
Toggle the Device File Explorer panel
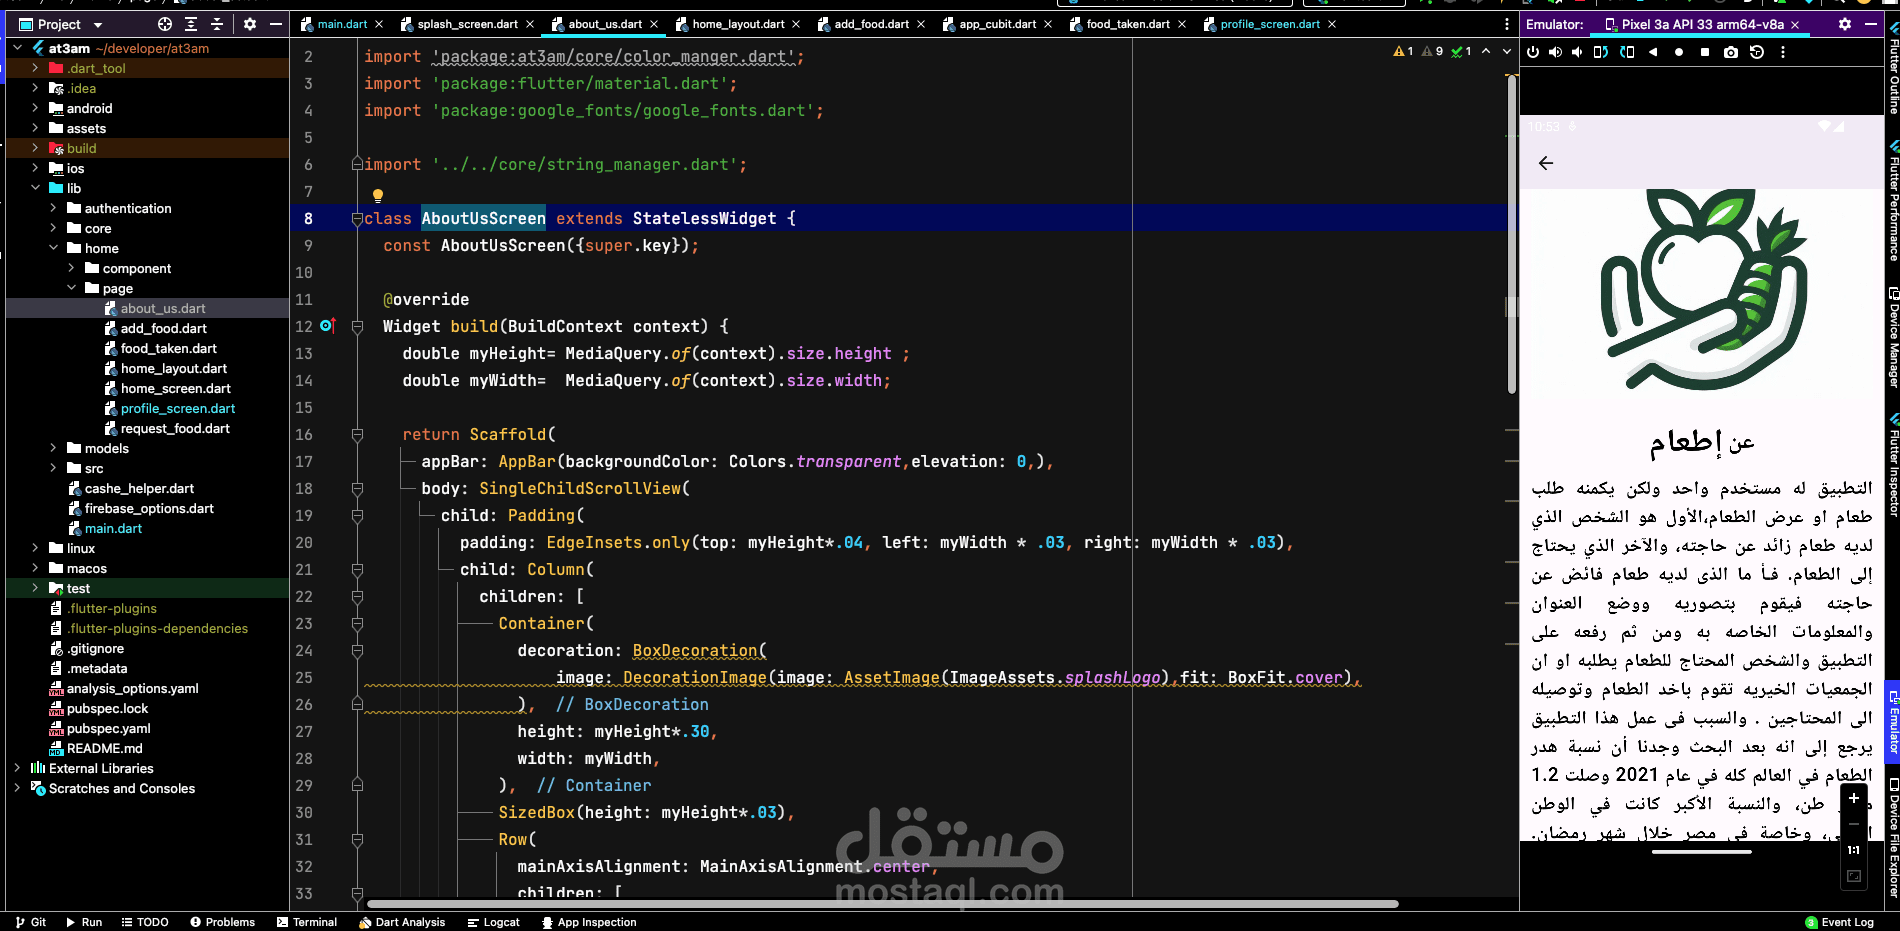click(1893, 838)
